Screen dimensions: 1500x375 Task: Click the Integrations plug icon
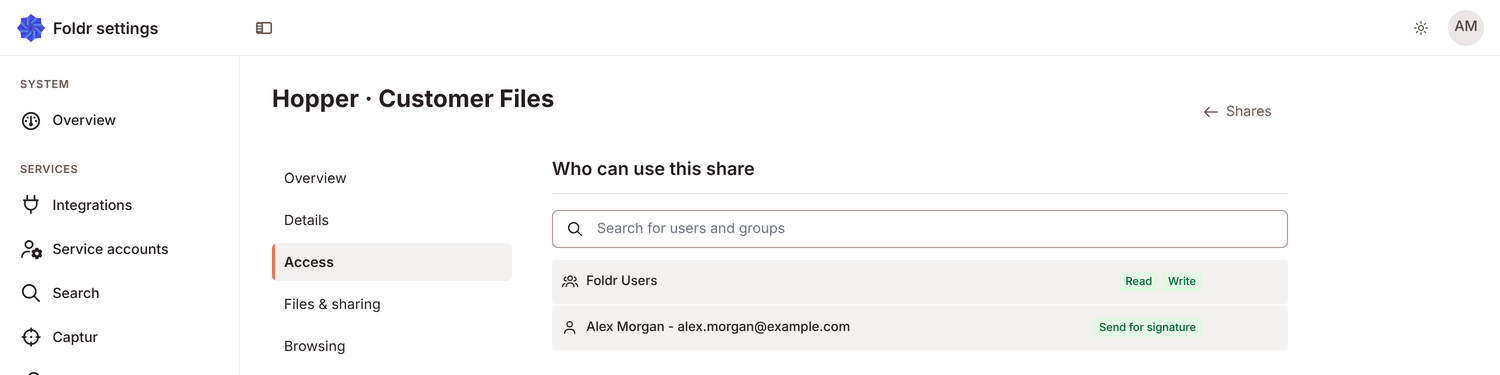[31, 205]
